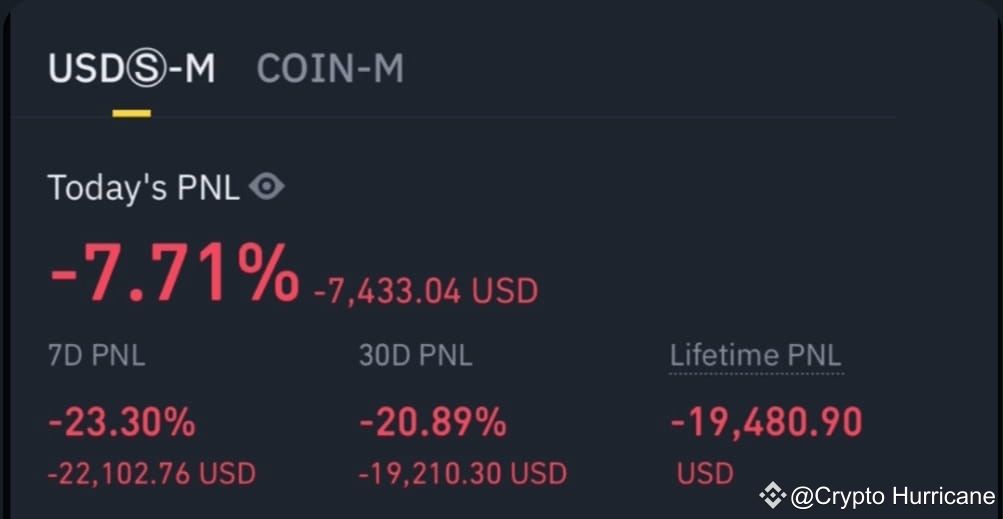Click the -7,433.04 USD amount
This screenshot has height=519, width=1003.
pos(426,292)
